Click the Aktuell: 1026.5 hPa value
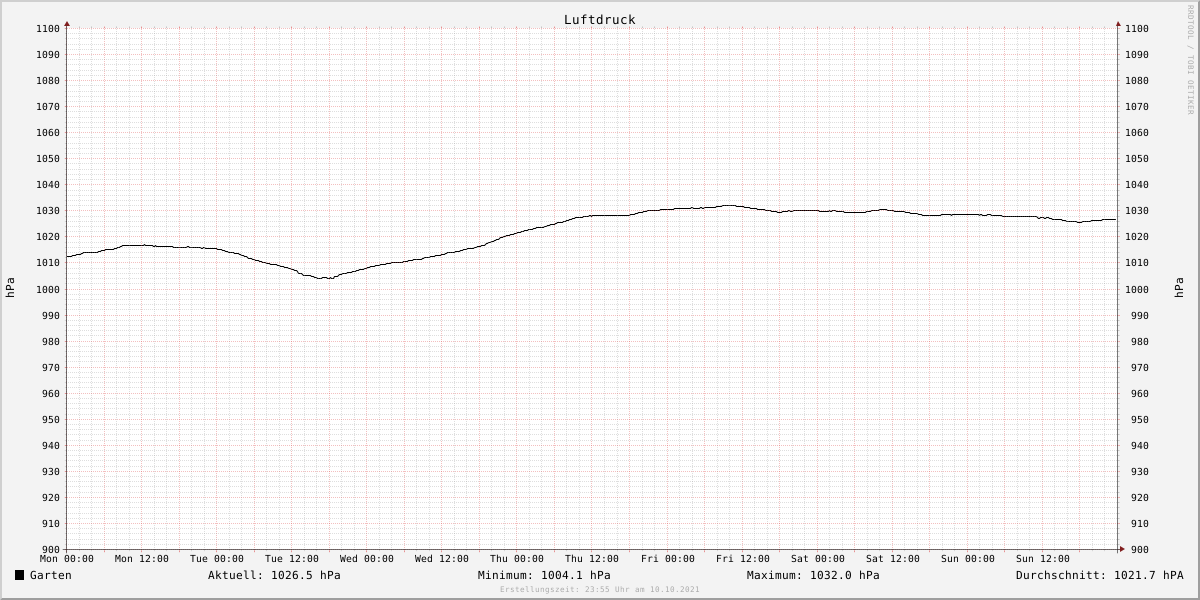This screenshot has width=1200, height=600. (274, 575)
